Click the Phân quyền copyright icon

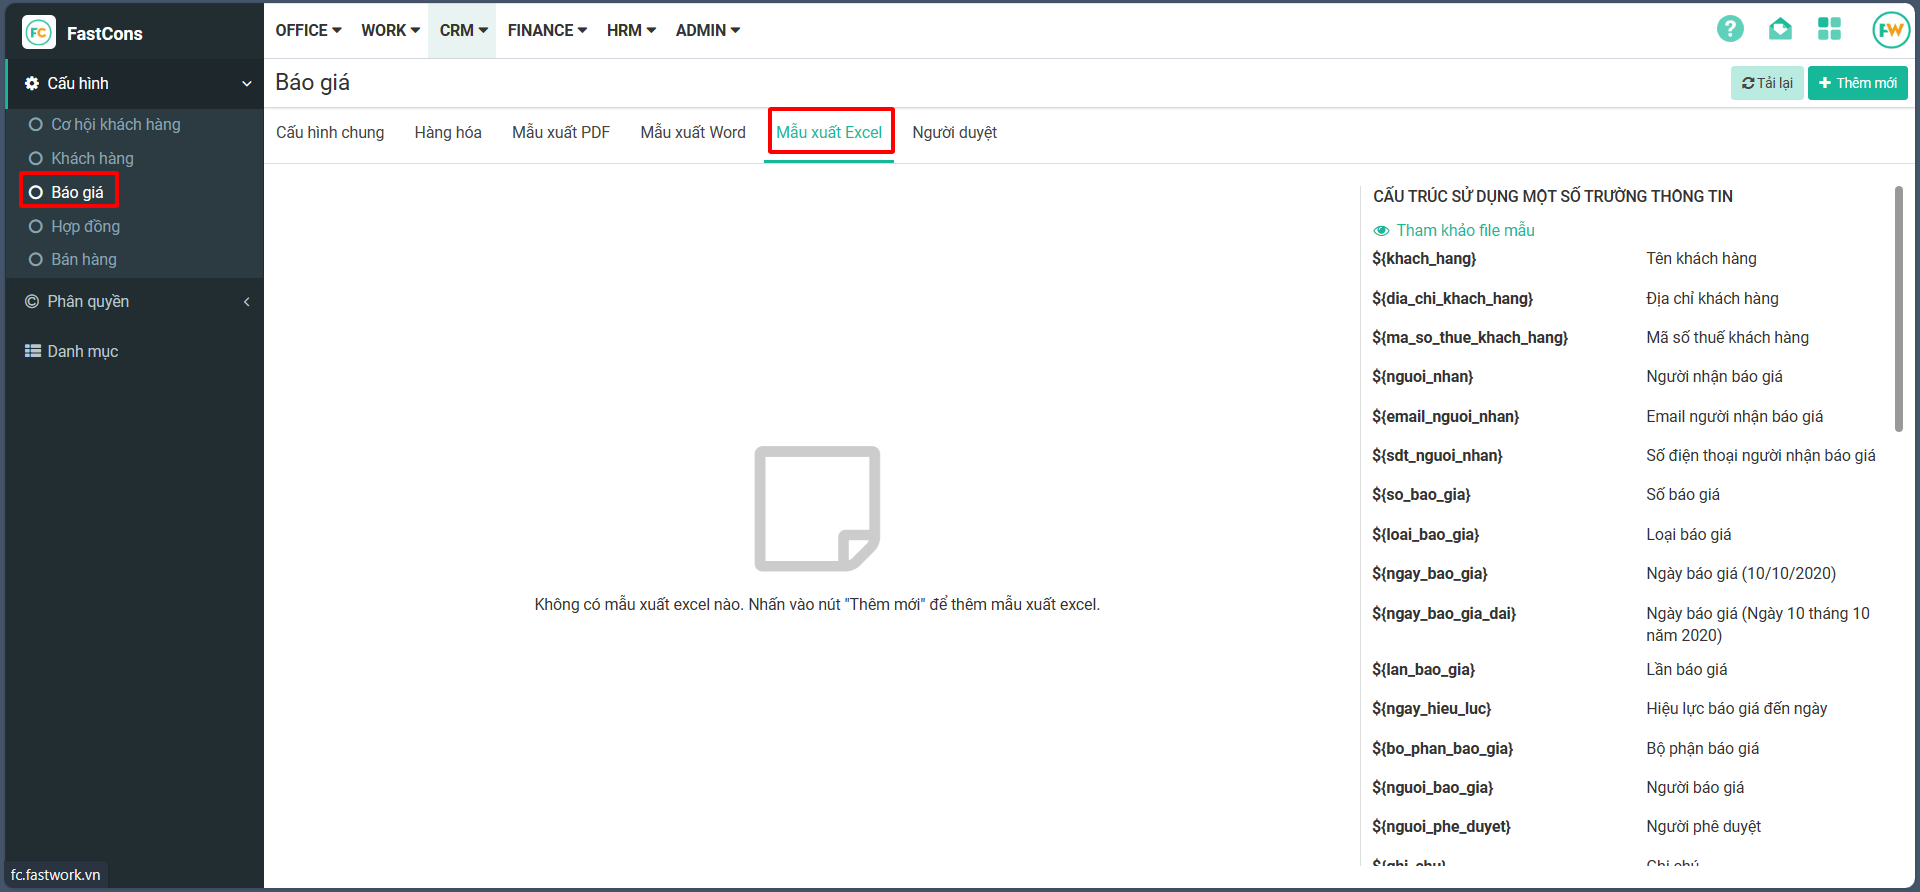pos(32,302)
